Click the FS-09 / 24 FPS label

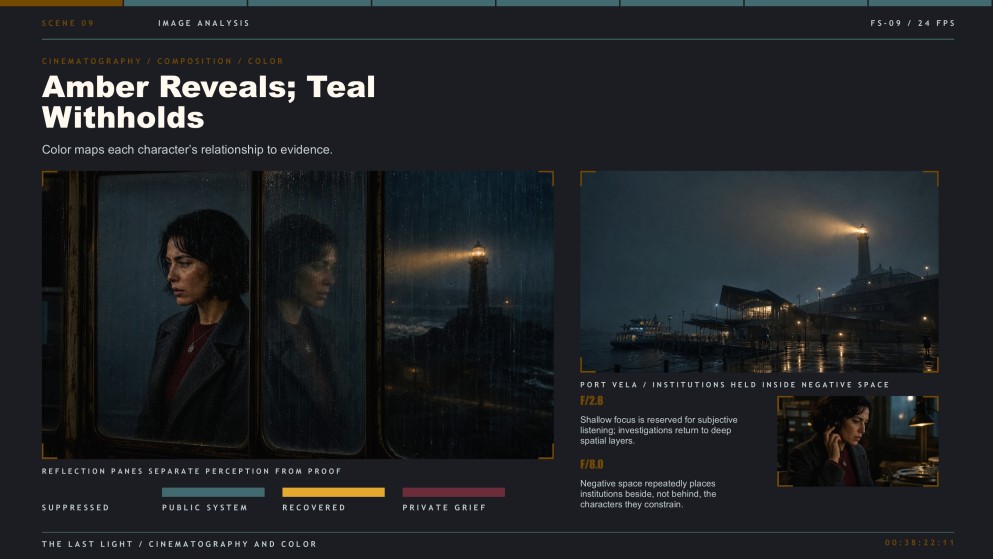(x=913, y=23)
